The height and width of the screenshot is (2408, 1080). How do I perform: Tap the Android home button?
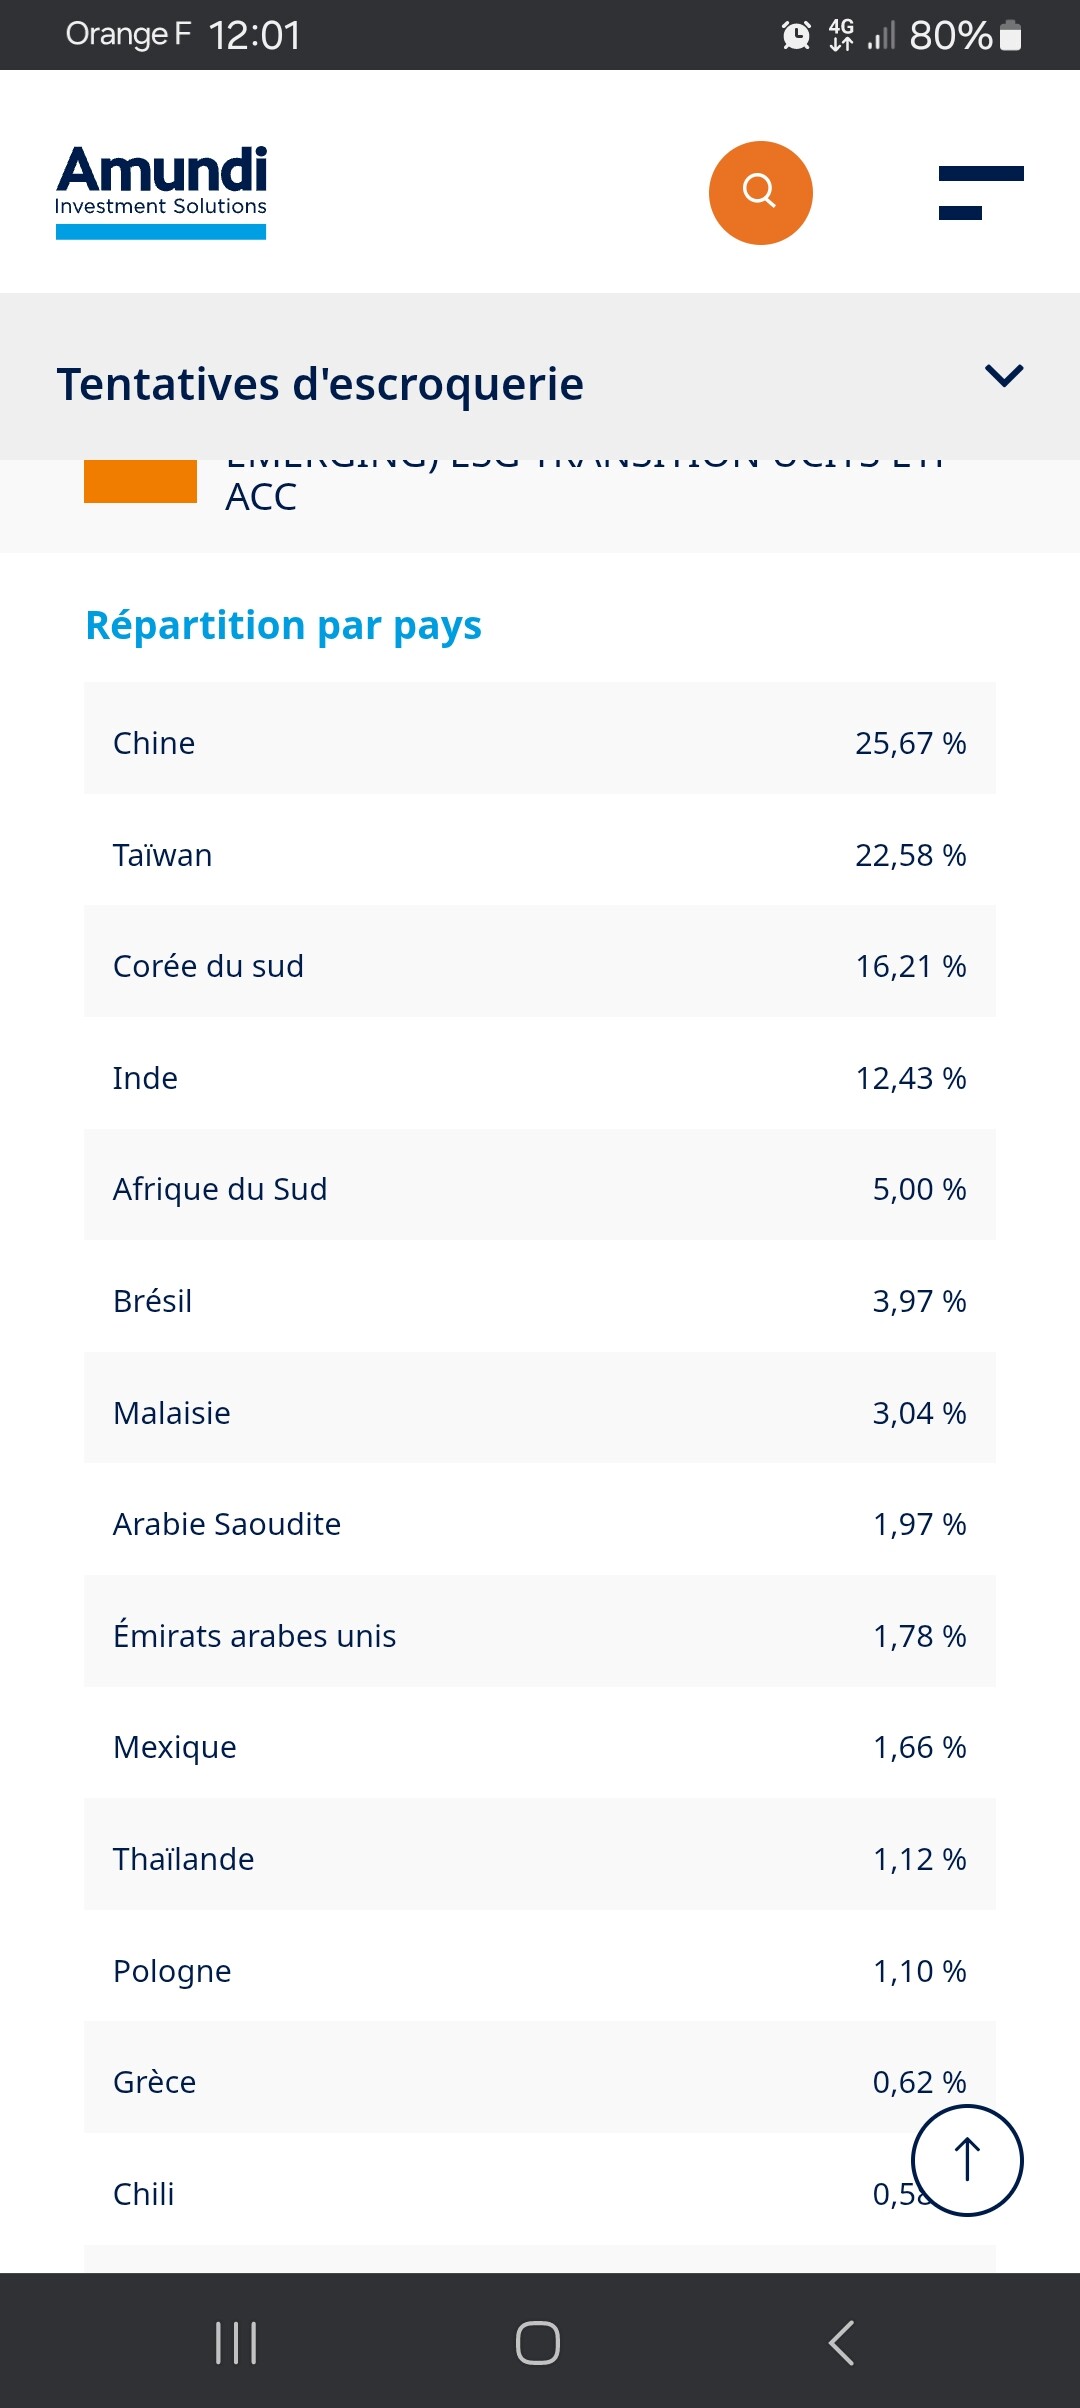[538, 2342]
